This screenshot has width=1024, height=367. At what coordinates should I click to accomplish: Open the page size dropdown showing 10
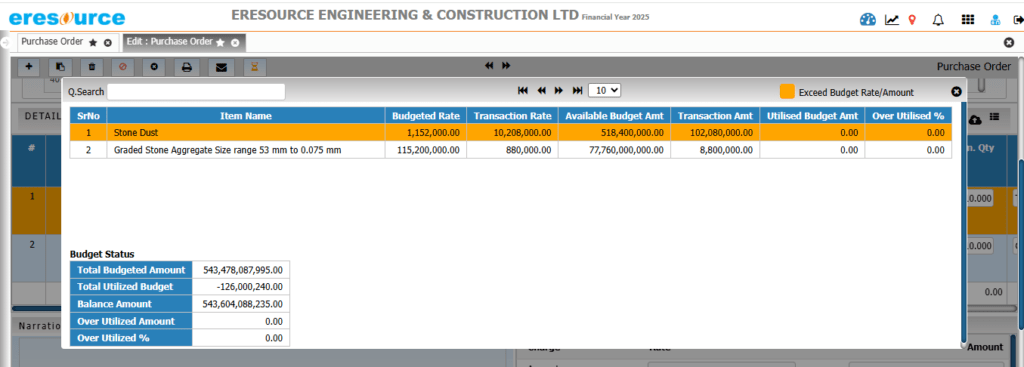pos(605,90)
